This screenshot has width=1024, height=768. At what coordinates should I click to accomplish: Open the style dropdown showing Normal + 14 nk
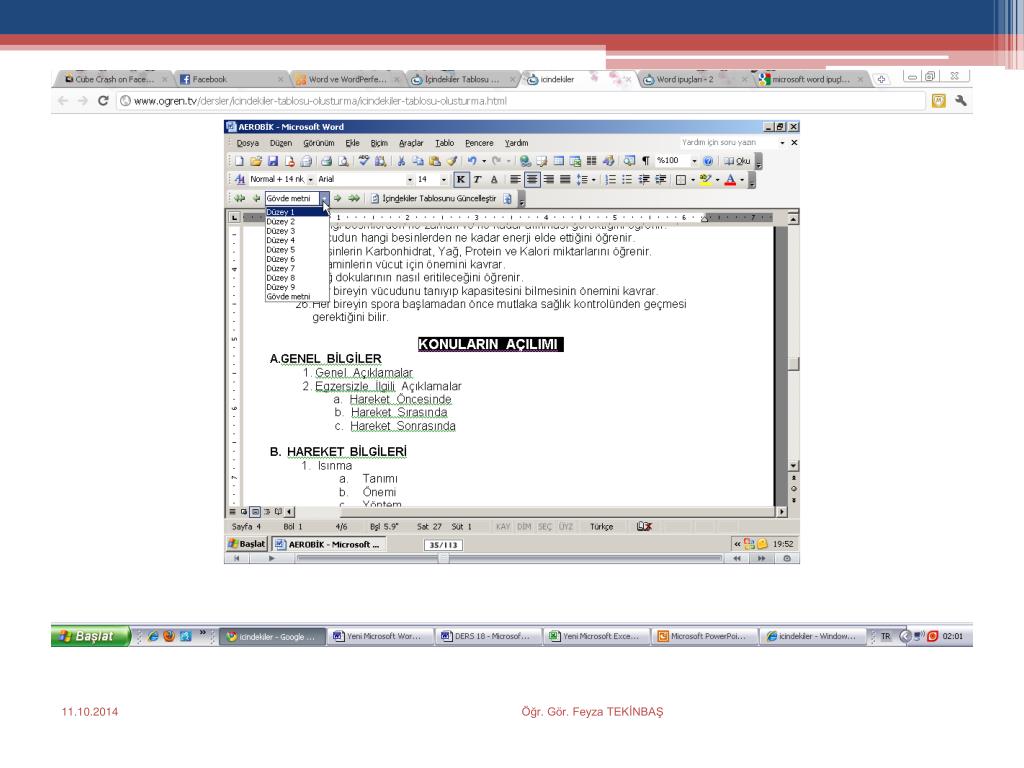(x=311, y=180)
